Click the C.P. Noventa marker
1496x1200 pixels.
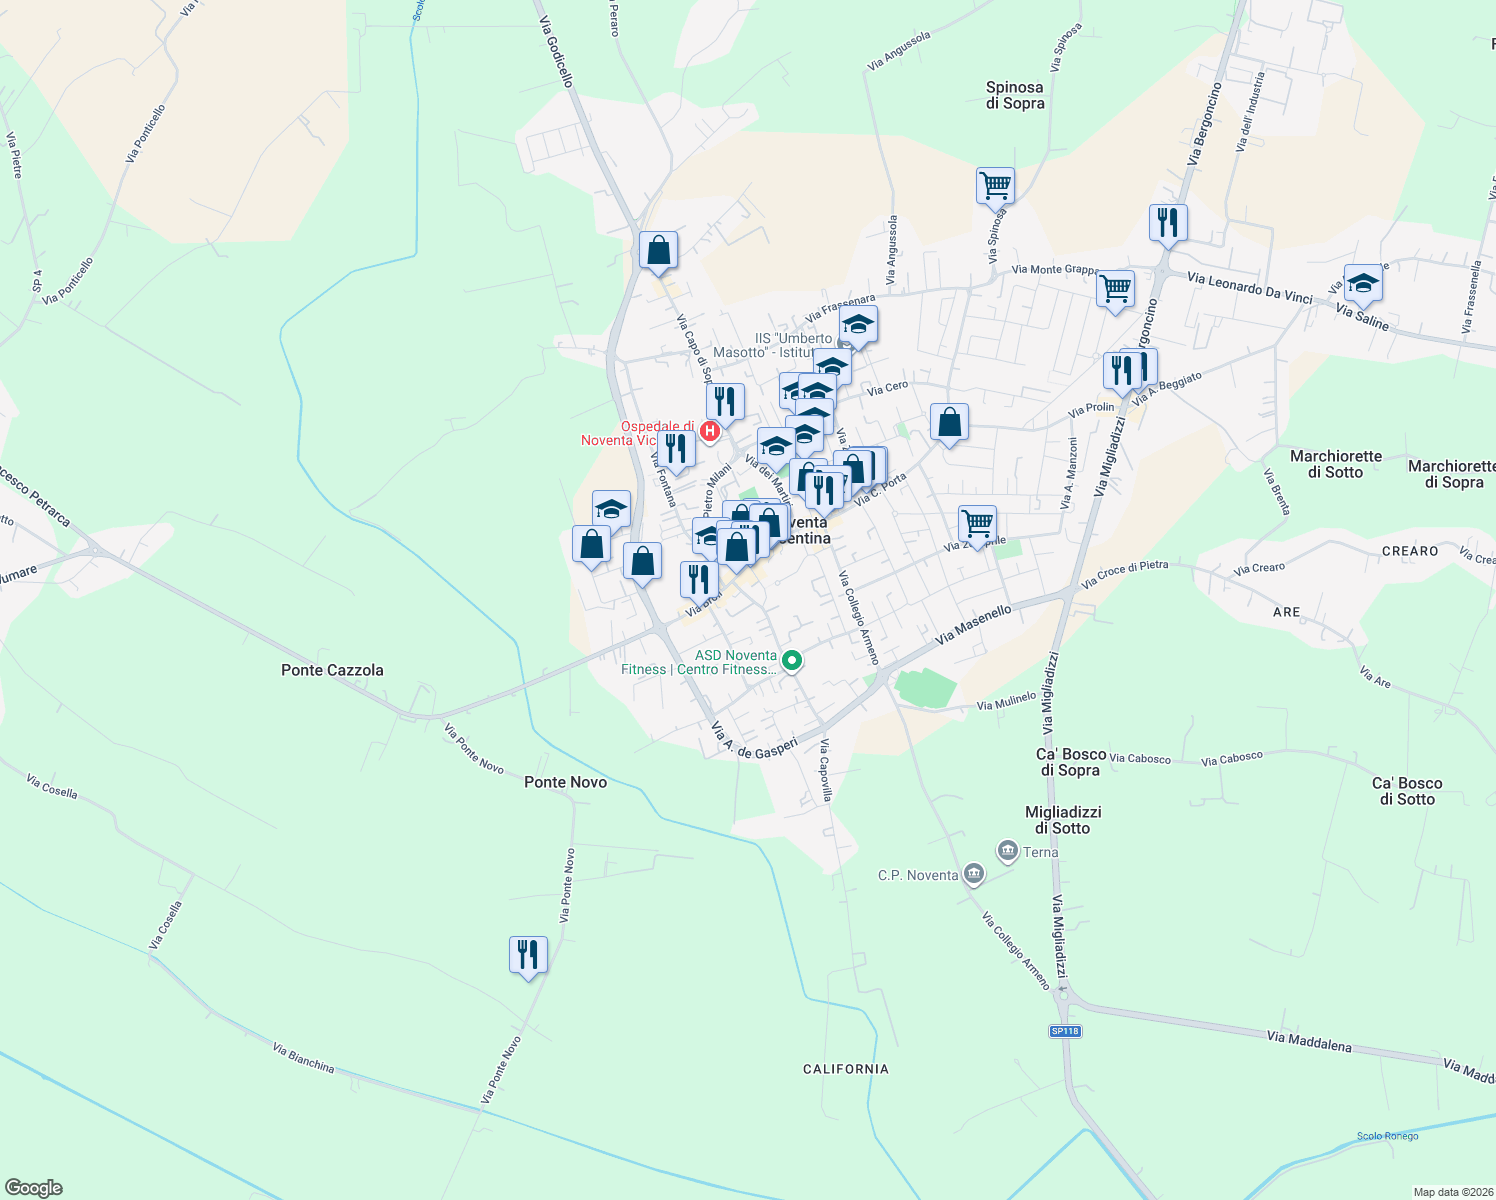[975, 873]
